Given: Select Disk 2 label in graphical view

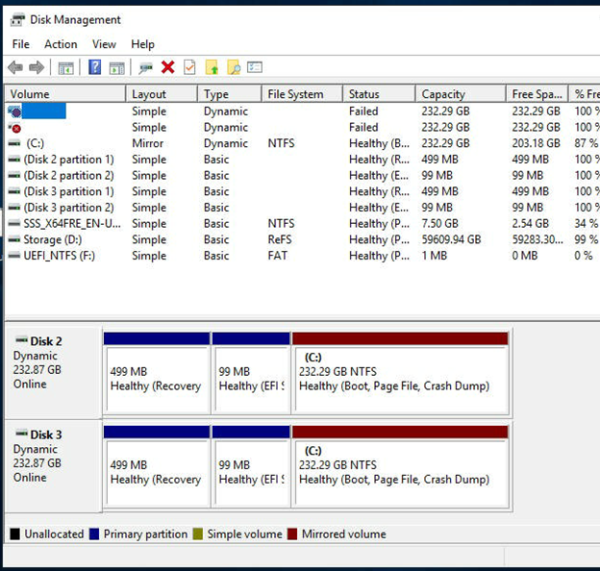Looking at the screenshot, I should click(45, 341).
